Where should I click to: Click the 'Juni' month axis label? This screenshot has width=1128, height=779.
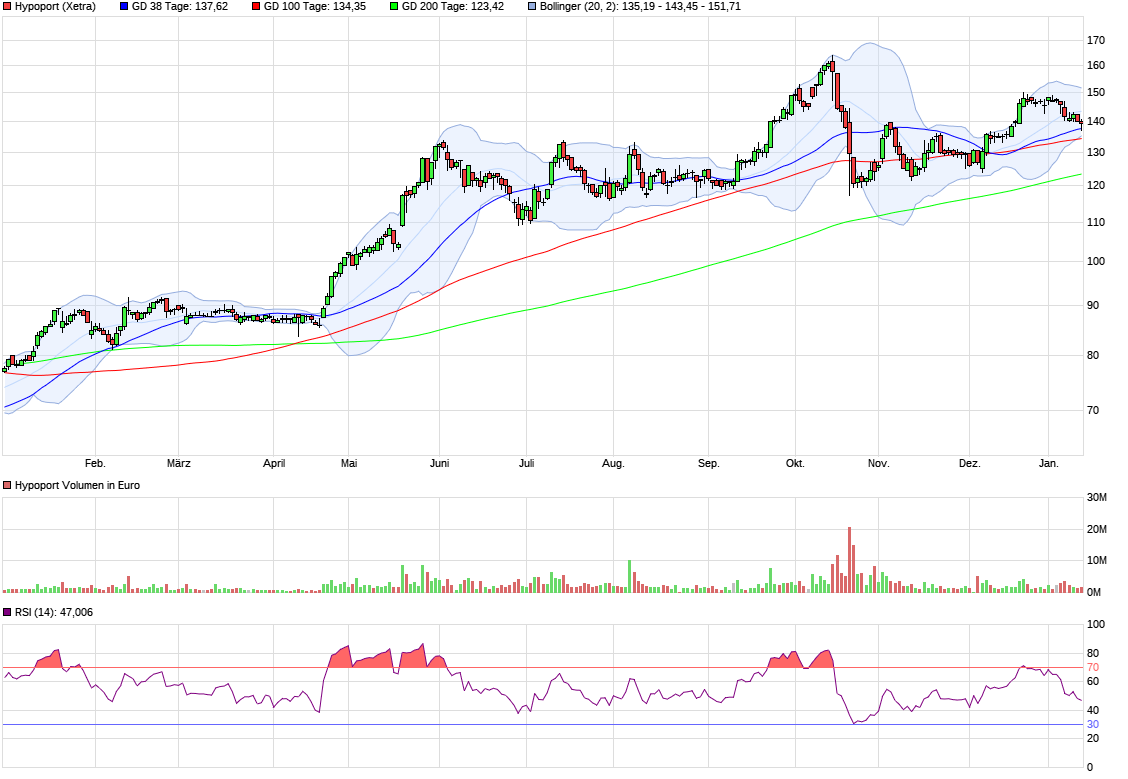pyautogui.click(x=440, y=463)
